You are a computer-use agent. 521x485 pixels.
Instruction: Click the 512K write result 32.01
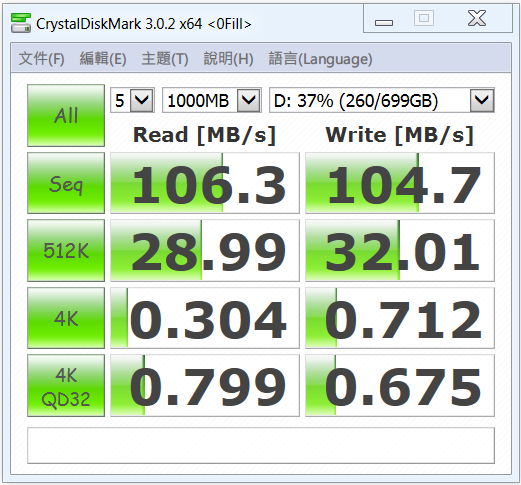[x=400, y=250]
